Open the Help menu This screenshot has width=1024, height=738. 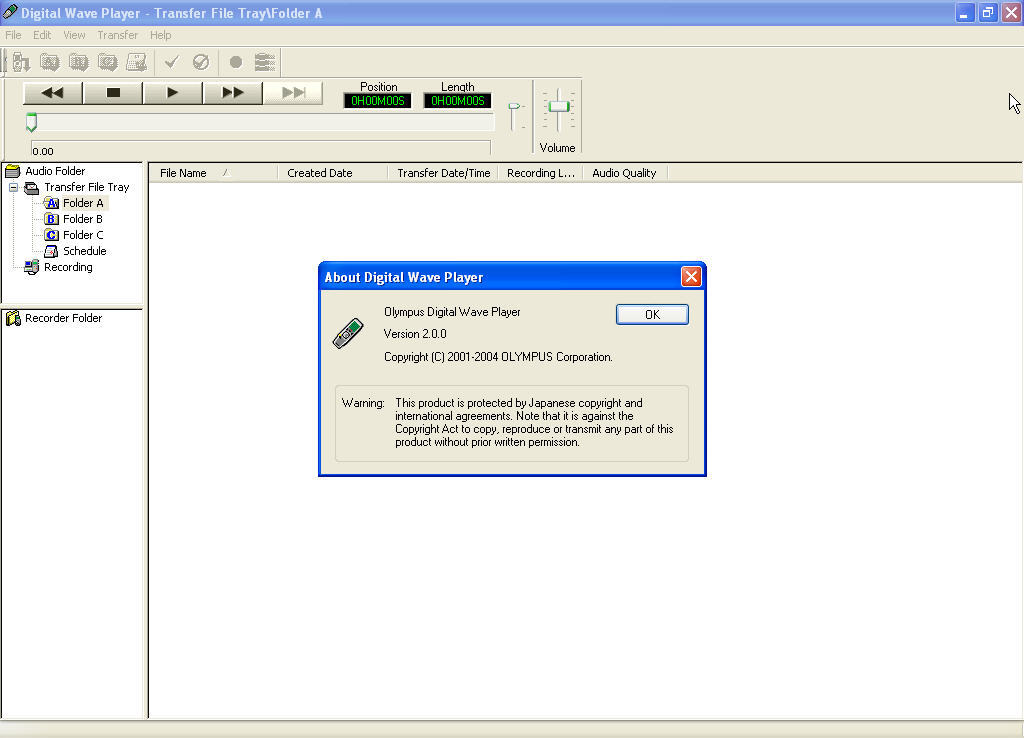click(160, 35)
